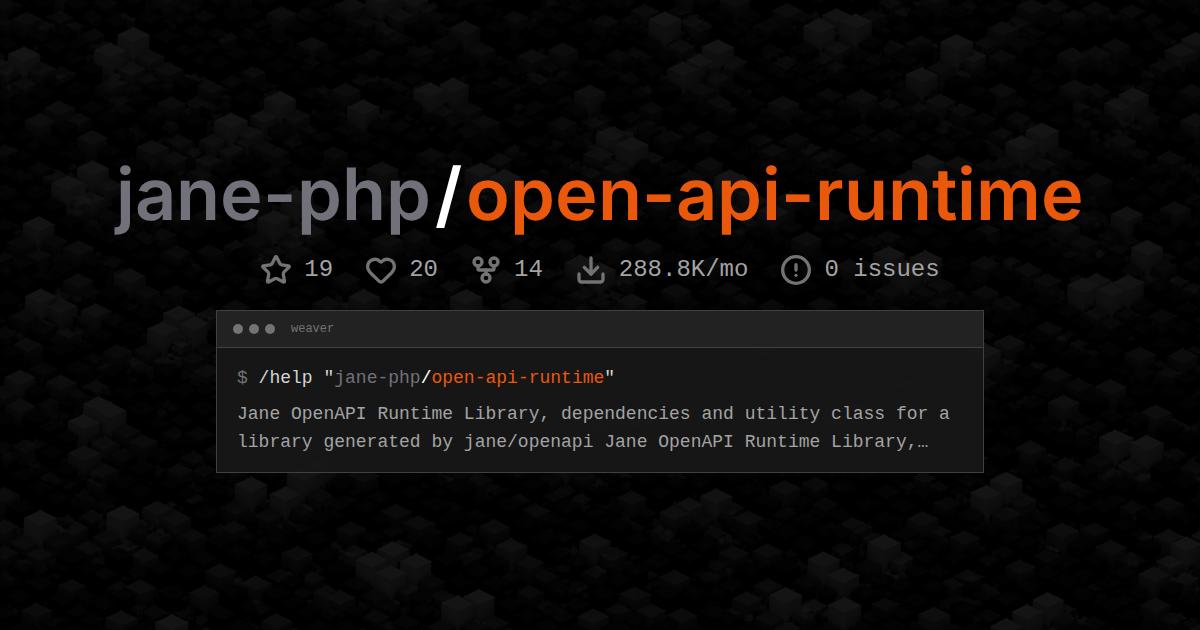Click 'jane-php' inside the terminal command
The height and width of the screenshot is (630, 1200).
point(377,377)
